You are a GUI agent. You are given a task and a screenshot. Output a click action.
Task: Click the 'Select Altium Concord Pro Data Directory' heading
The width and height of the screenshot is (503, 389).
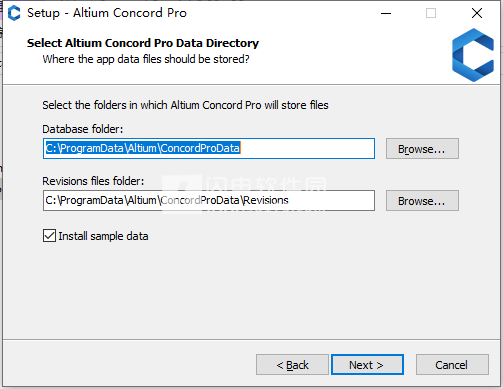click(143, 43)
